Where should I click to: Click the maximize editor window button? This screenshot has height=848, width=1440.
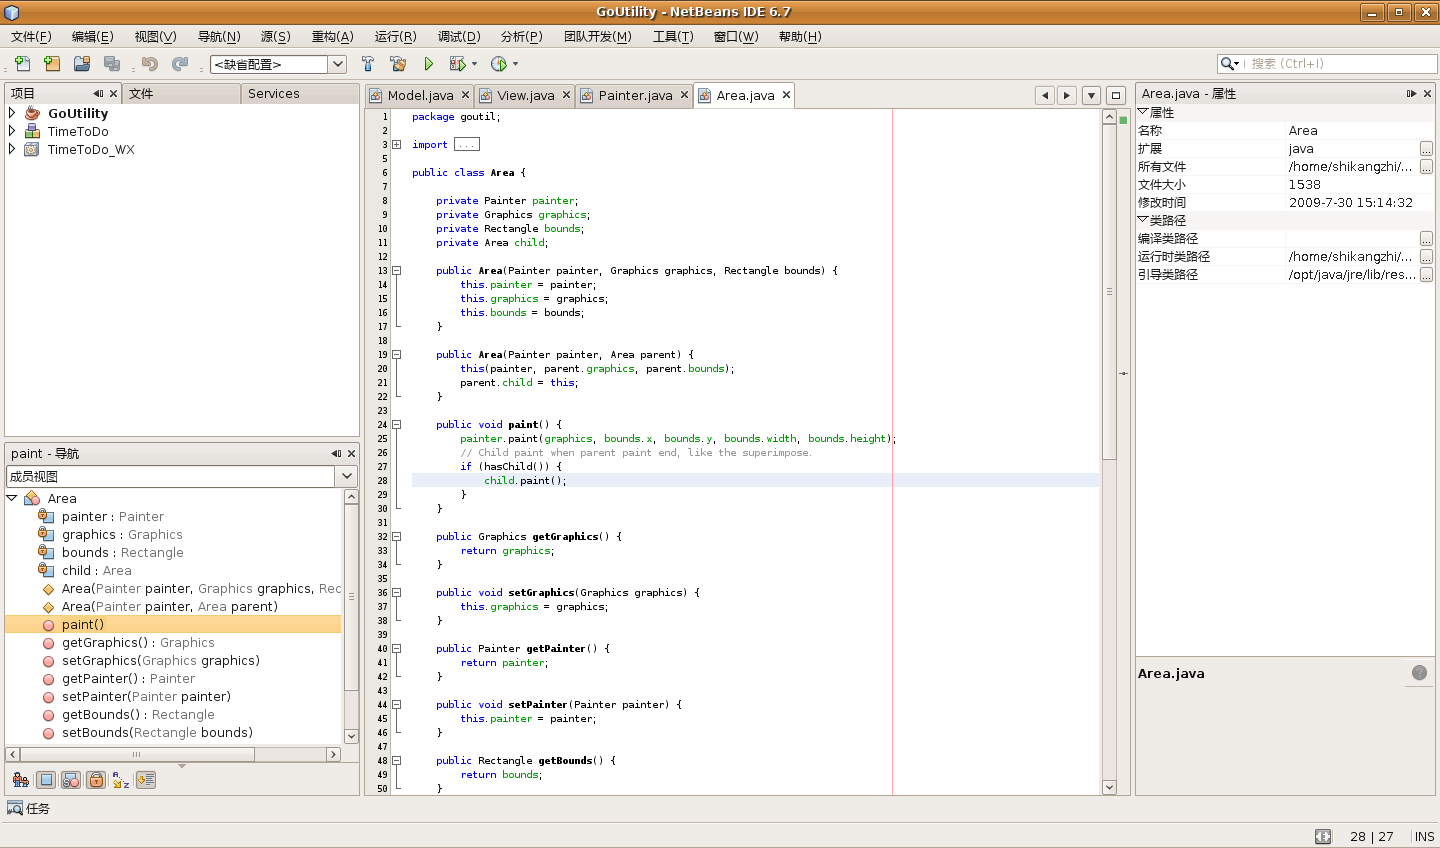[x=1116, y=95]
